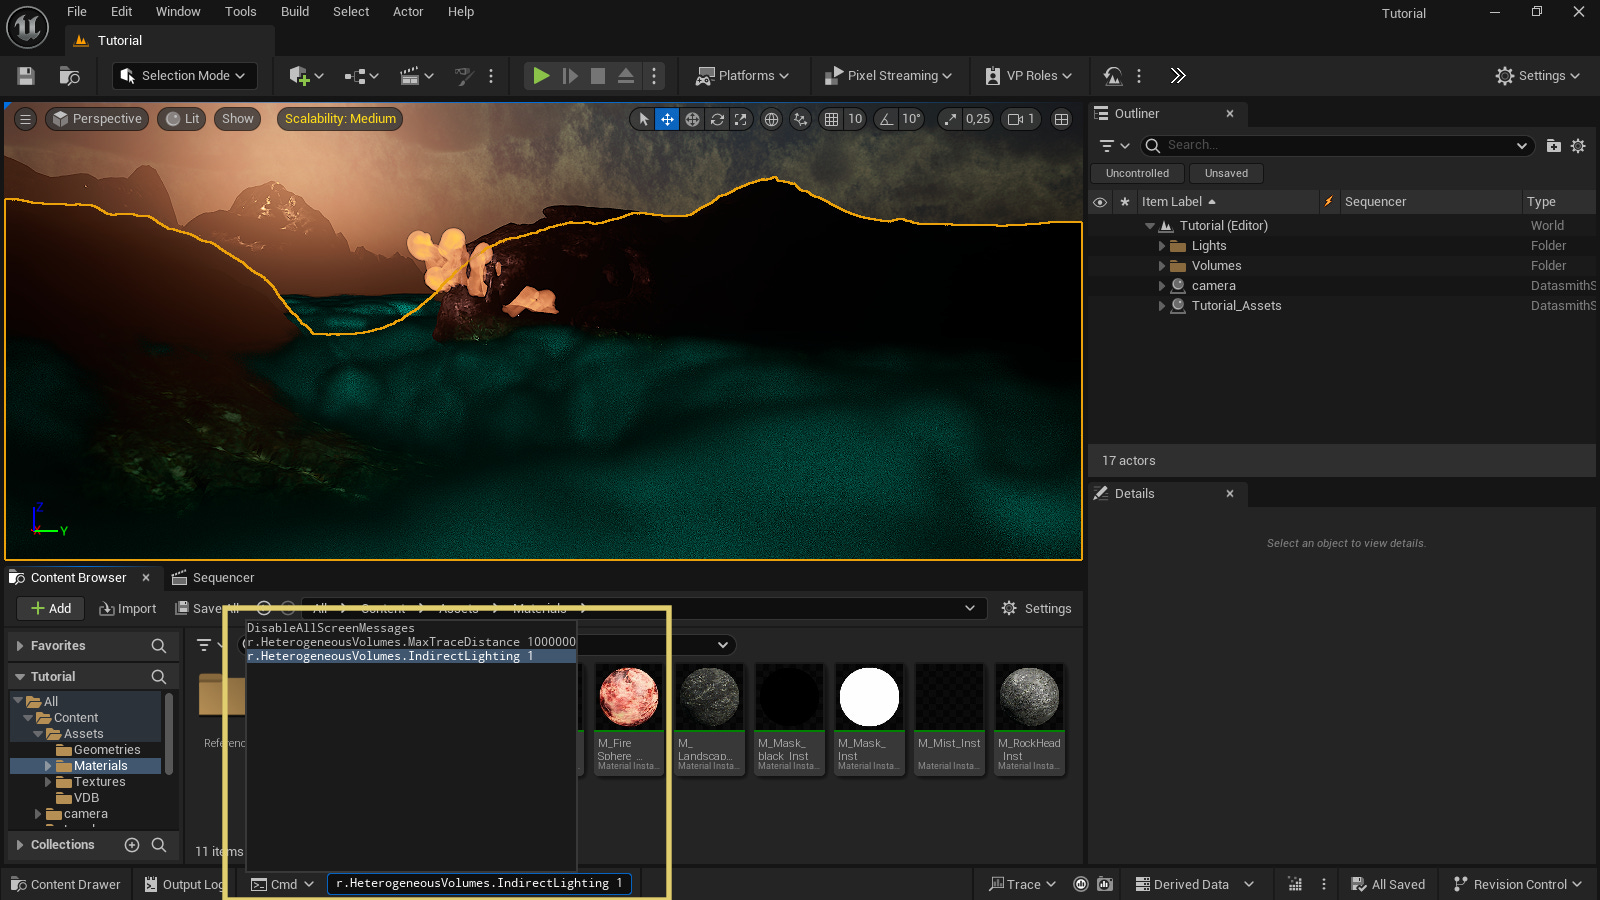This screenshot has height=900, width=1600.
Task: Toggle the rotation angle snapping icon
Action: click(886, 119)
